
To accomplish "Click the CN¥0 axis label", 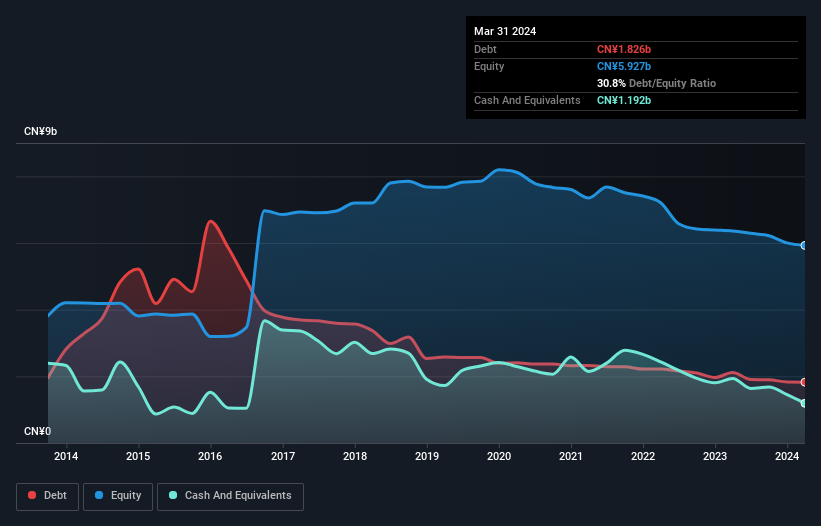I will pyautogui.click(x=38, y=431).
